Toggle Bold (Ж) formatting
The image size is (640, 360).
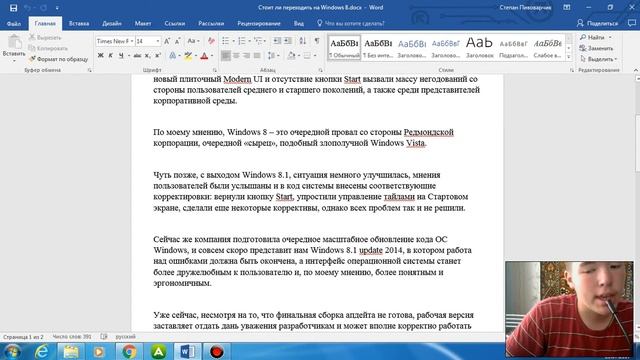coord(100,56)
